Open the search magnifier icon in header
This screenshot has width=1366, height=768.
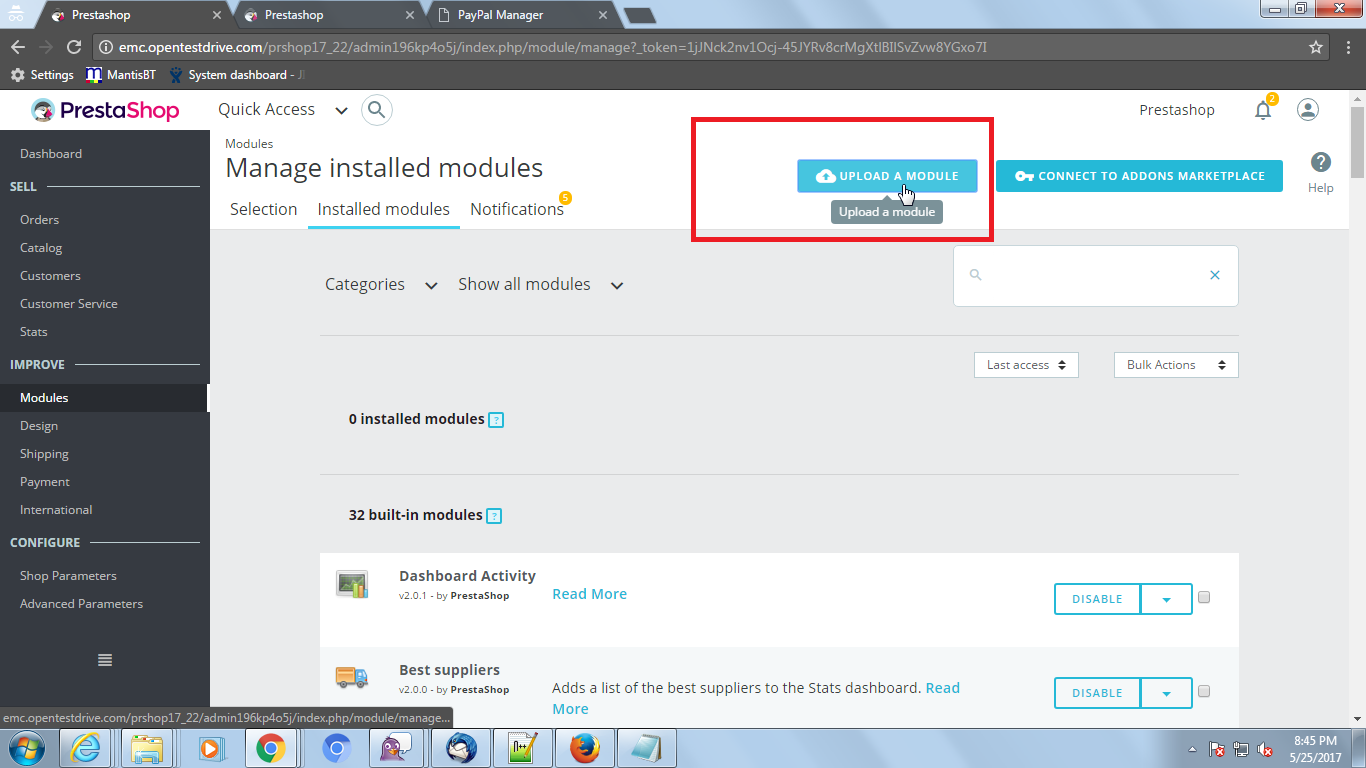pyautogui.click(x=376, y=110)
